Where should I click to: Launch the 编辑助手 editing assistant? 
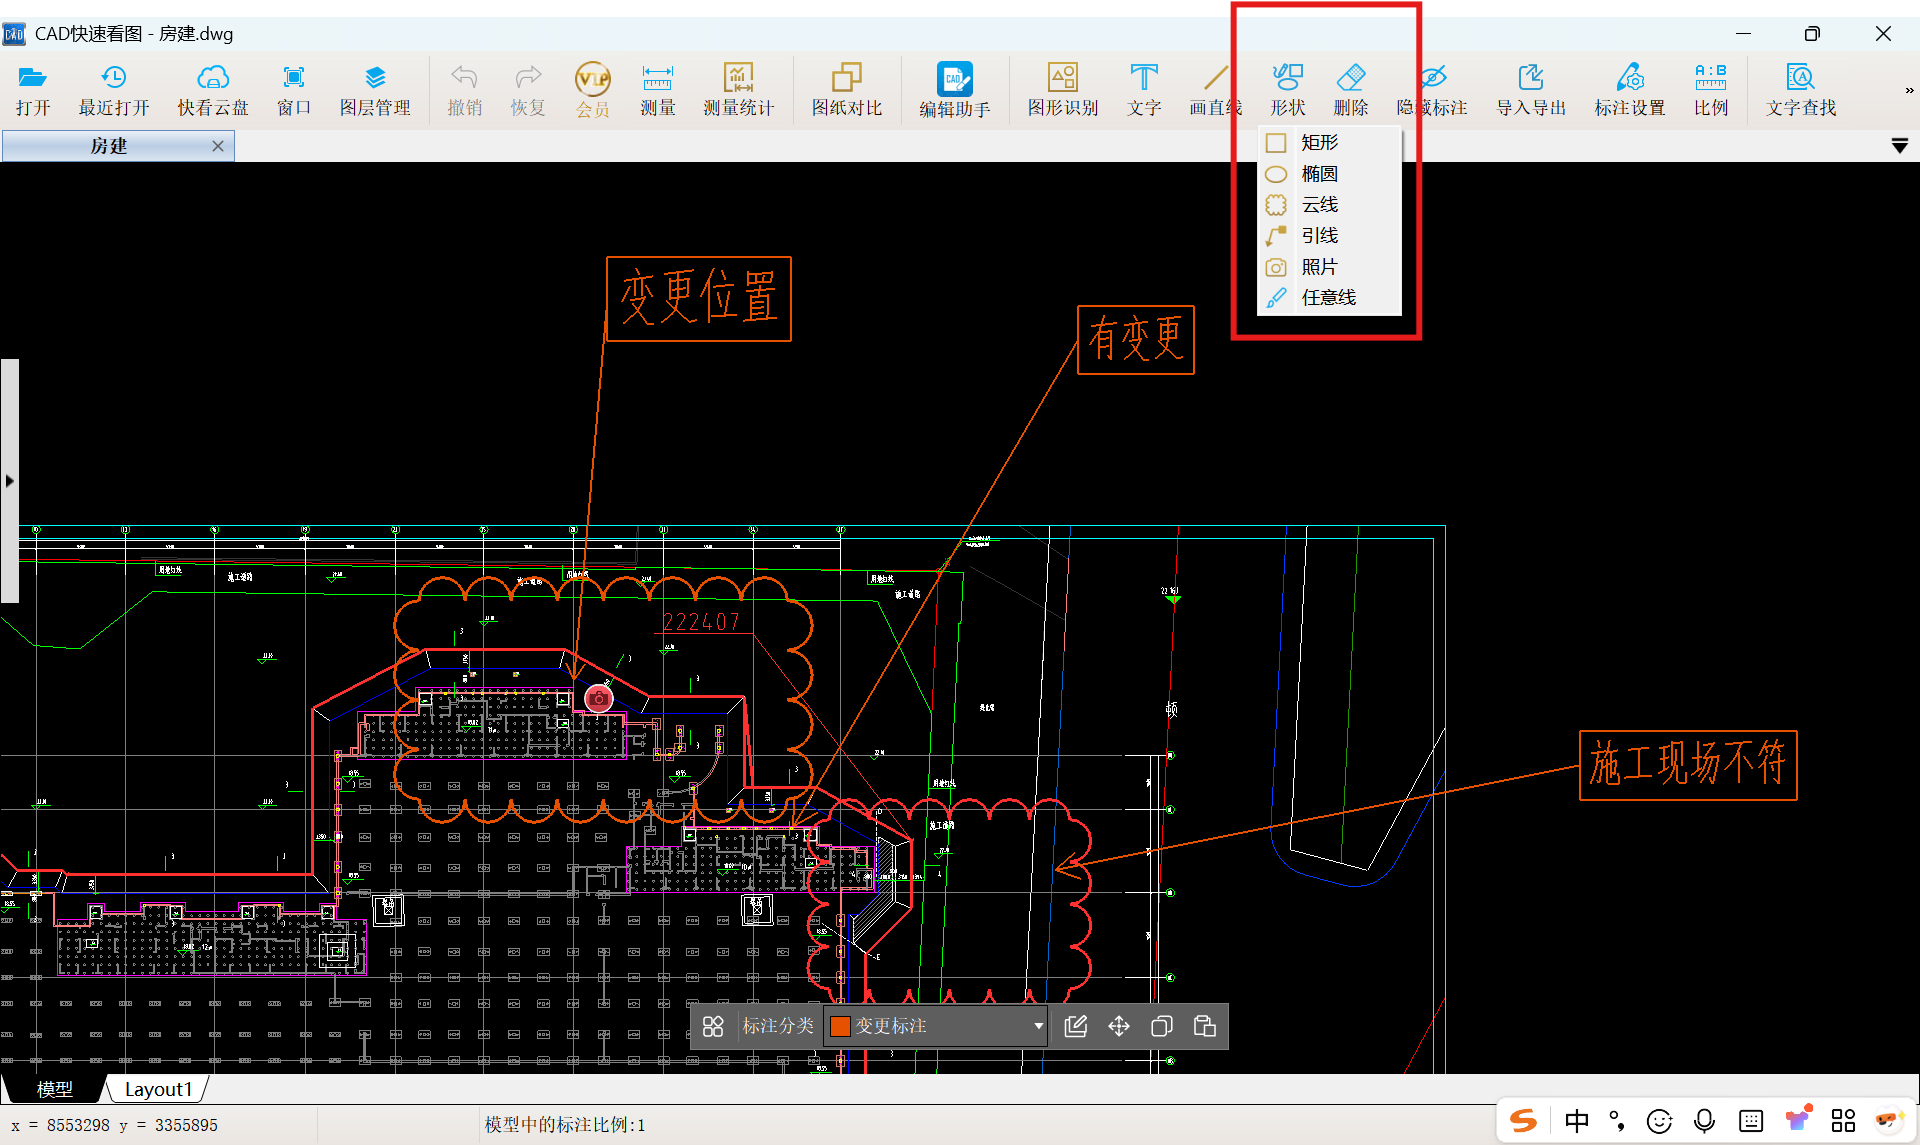tap(954, 88)
